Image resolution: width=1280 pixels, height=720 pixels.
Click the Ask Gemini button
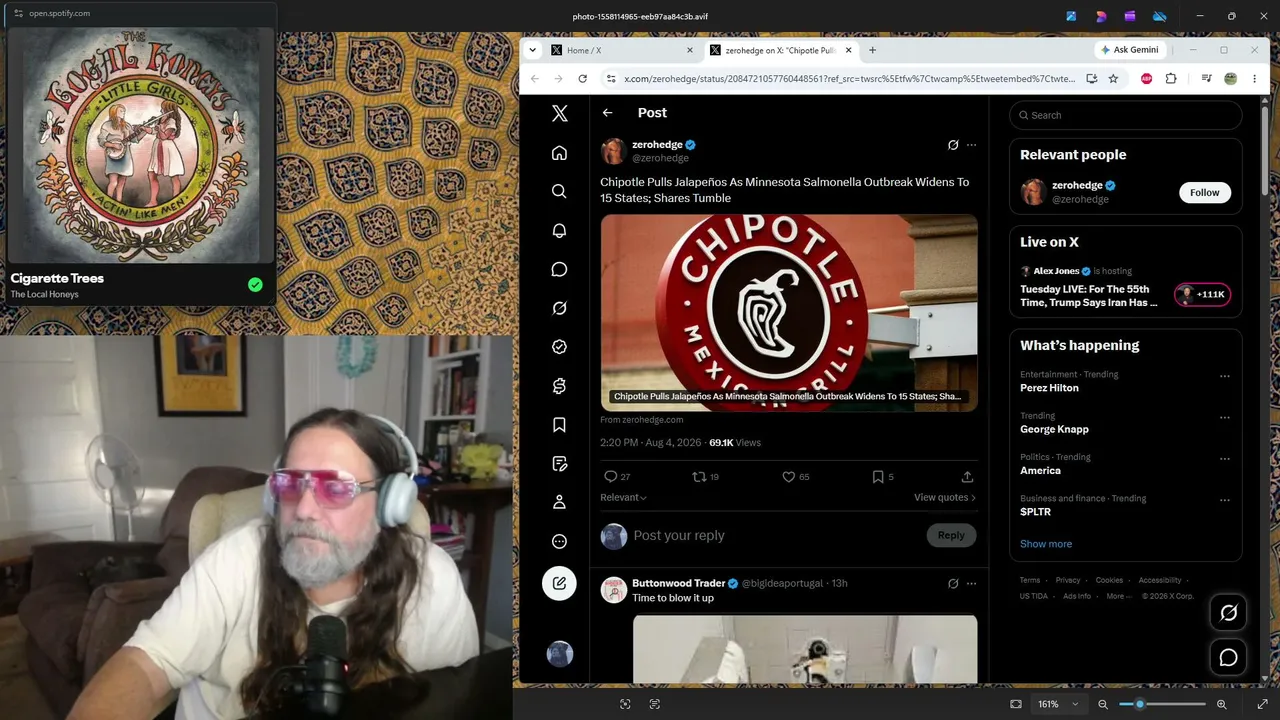tap(1130, 50)
